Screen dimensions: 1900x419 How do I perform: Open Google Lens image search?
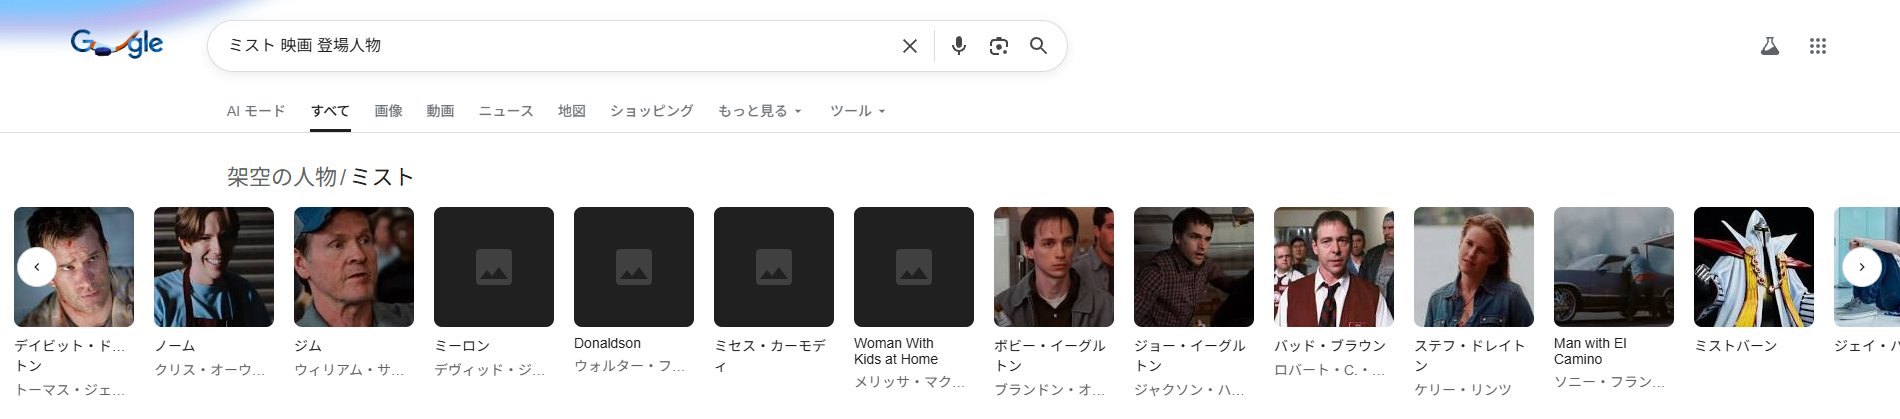click(x=998, y=46)
